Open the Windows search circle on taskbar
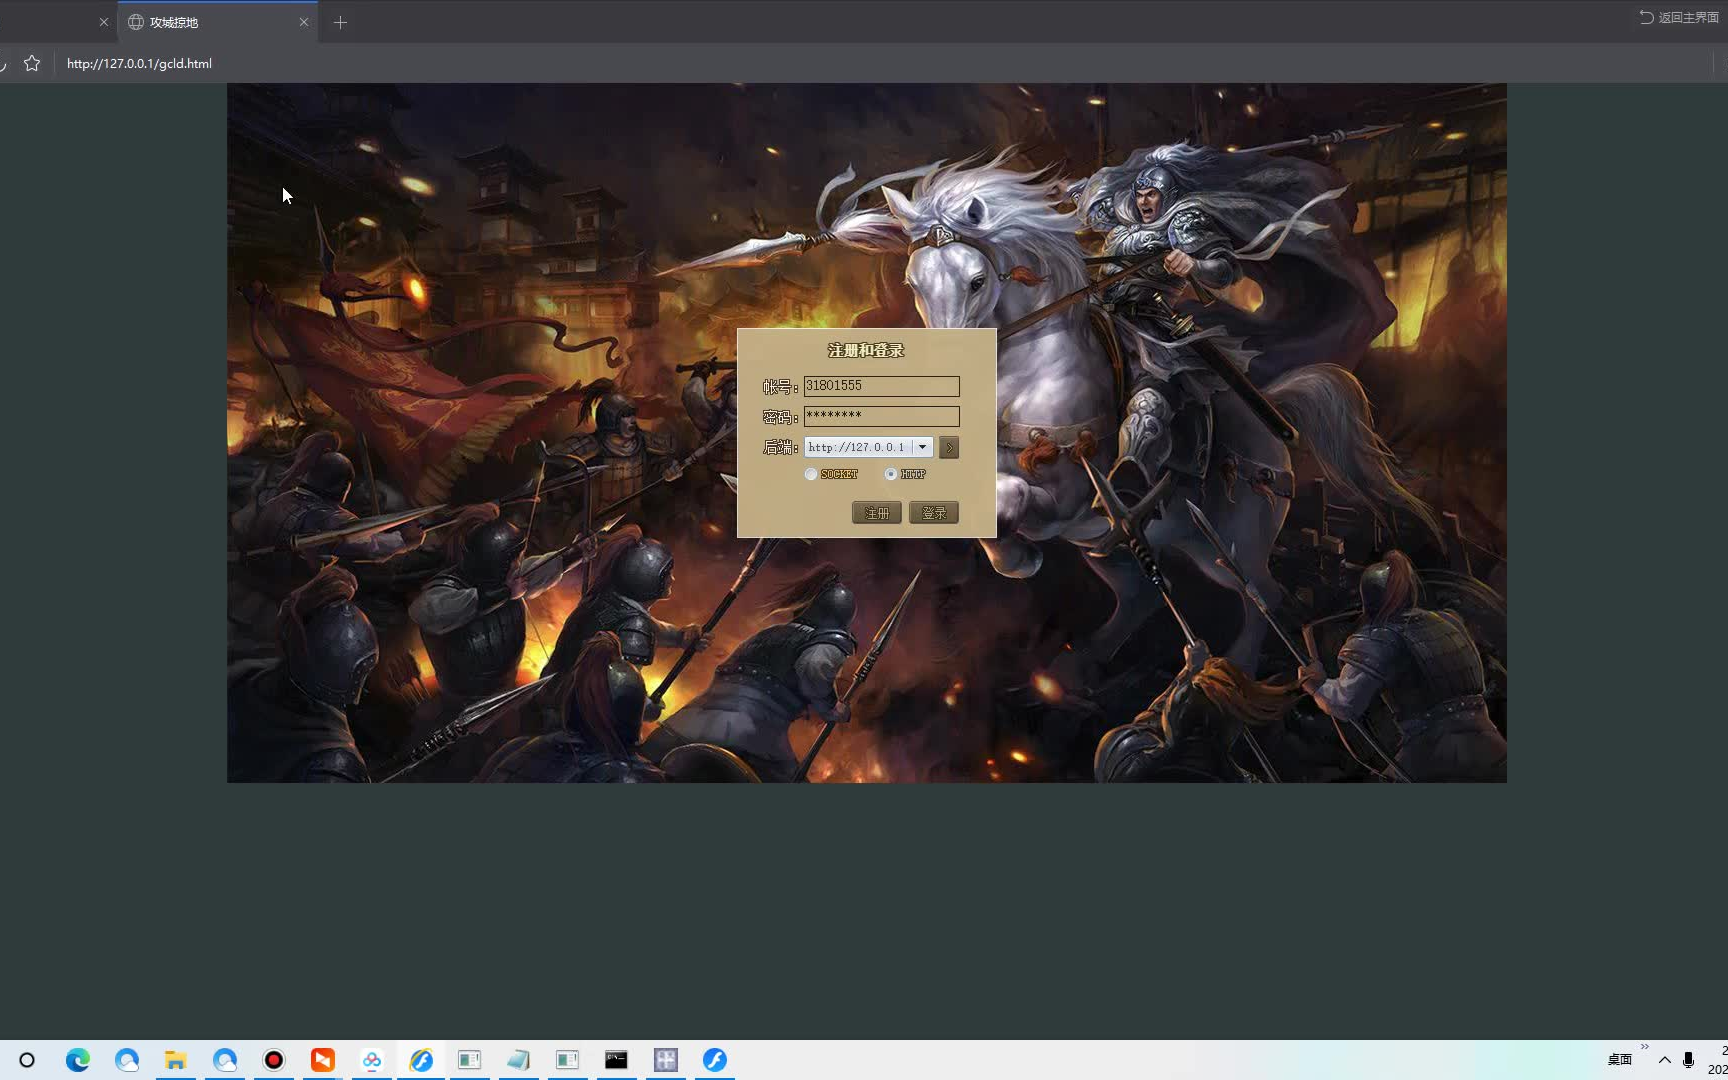 tap(27, 1060)
